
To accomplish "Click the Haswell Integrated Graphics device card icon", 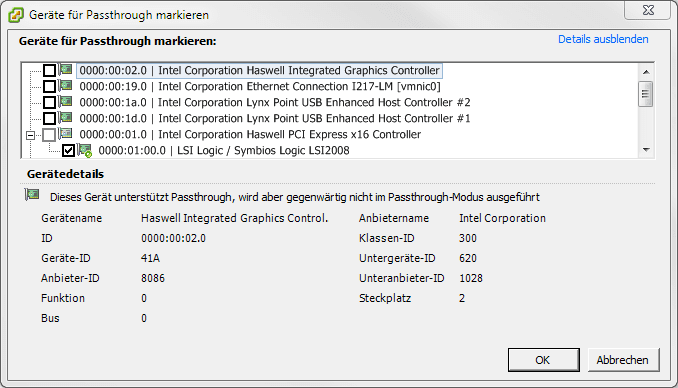I will [66, 69].
